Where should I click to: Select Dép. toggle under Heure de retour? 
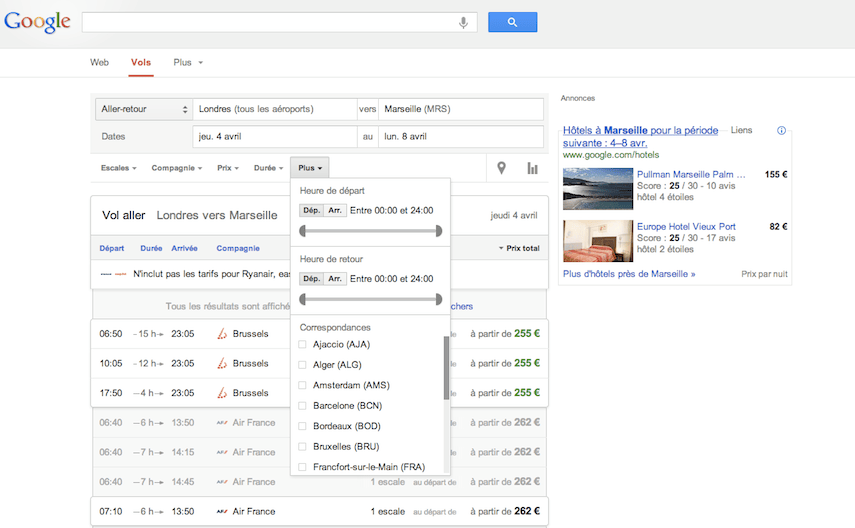pyautogui.click(x=311, y=279)
